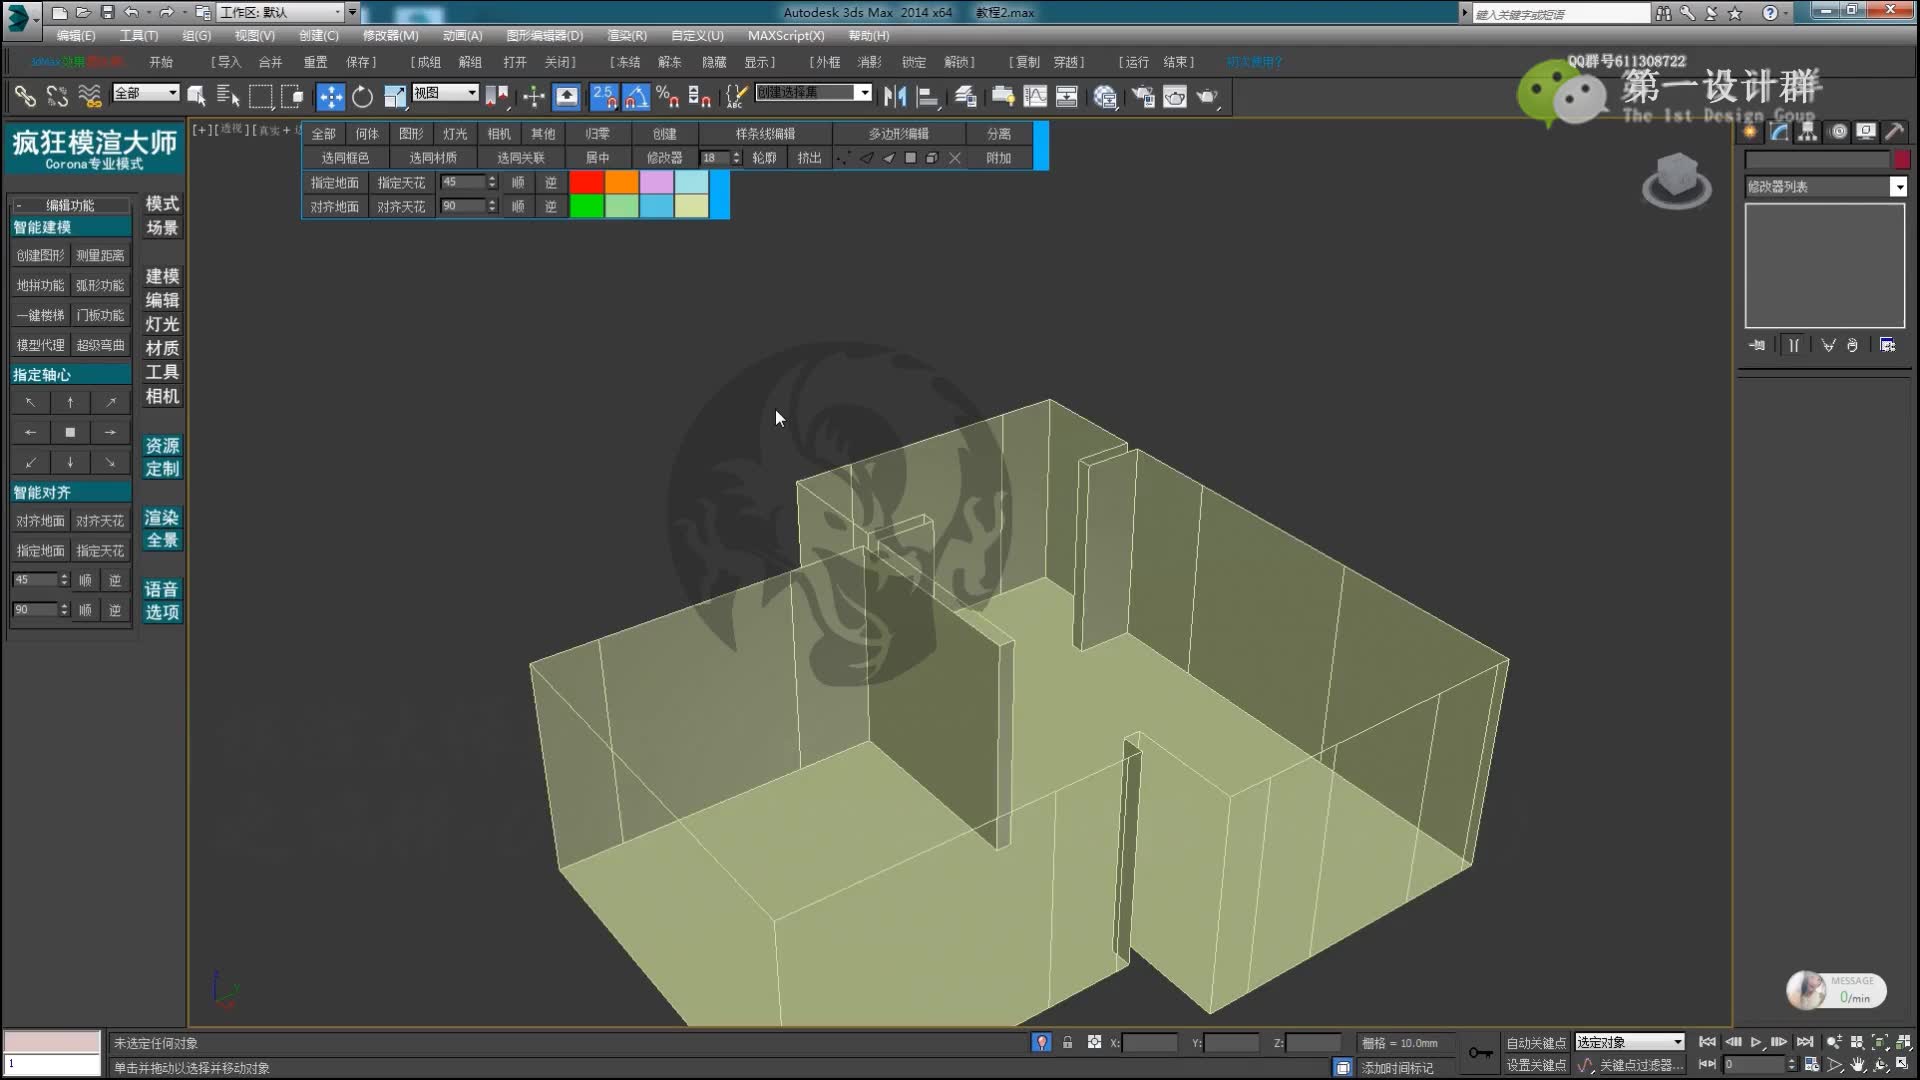The width and height of the screenshot is (1920, 1080).
Task: Collapse the 编辑功能 rollout
Action: tap(70, 205)
